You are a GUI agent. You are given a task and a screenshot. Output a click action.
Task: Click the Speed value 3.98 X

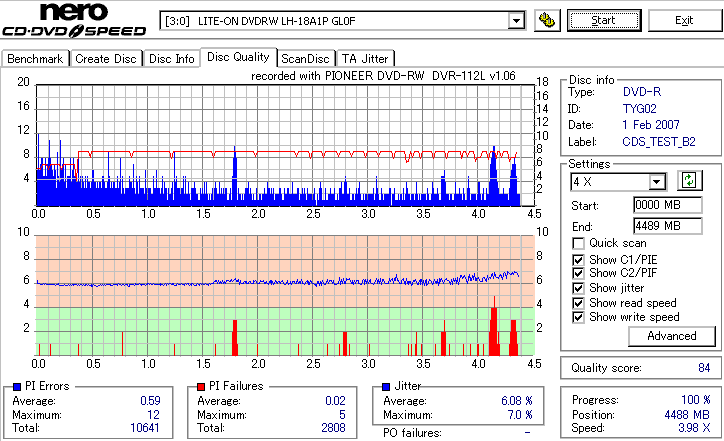(x=694, y=428)
